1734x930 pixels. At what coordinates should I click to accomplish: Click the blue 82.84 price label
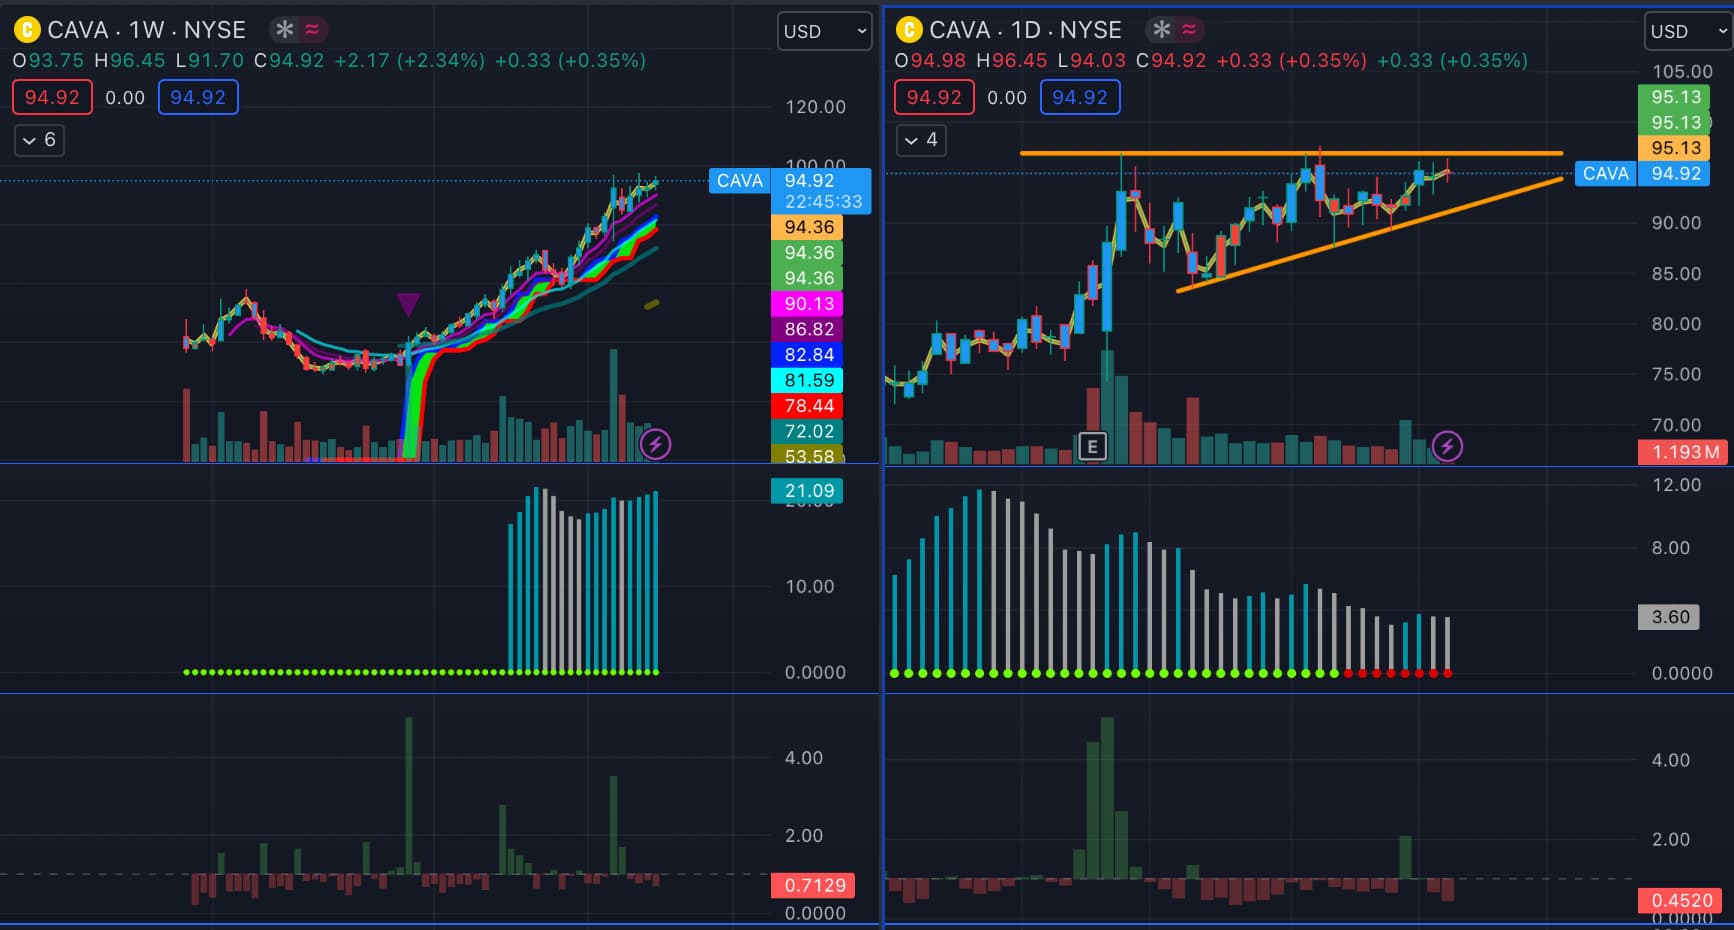point(808,355)
